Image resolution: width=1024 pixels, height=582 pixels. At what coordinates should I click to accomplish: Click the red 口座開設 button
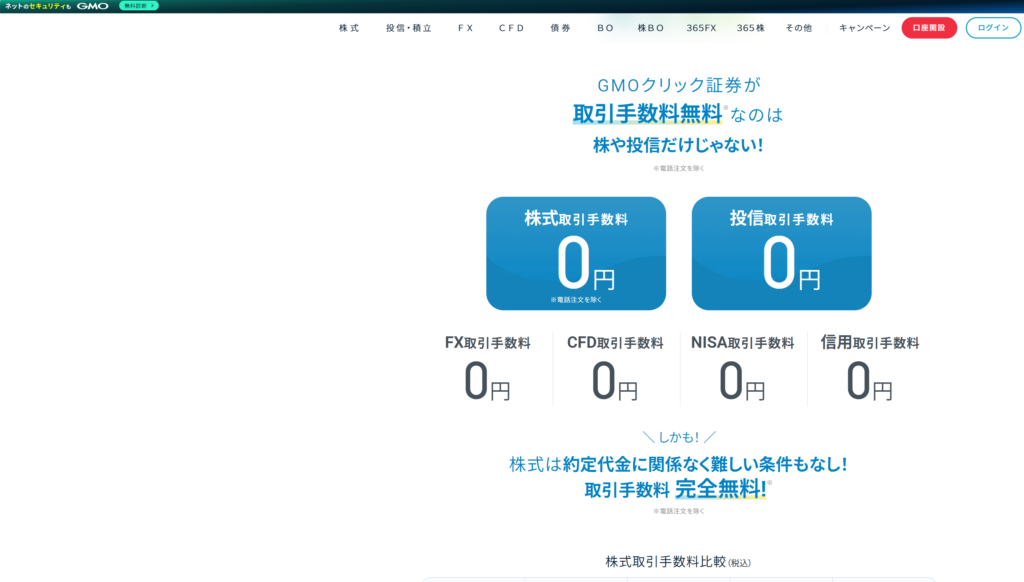929,27
